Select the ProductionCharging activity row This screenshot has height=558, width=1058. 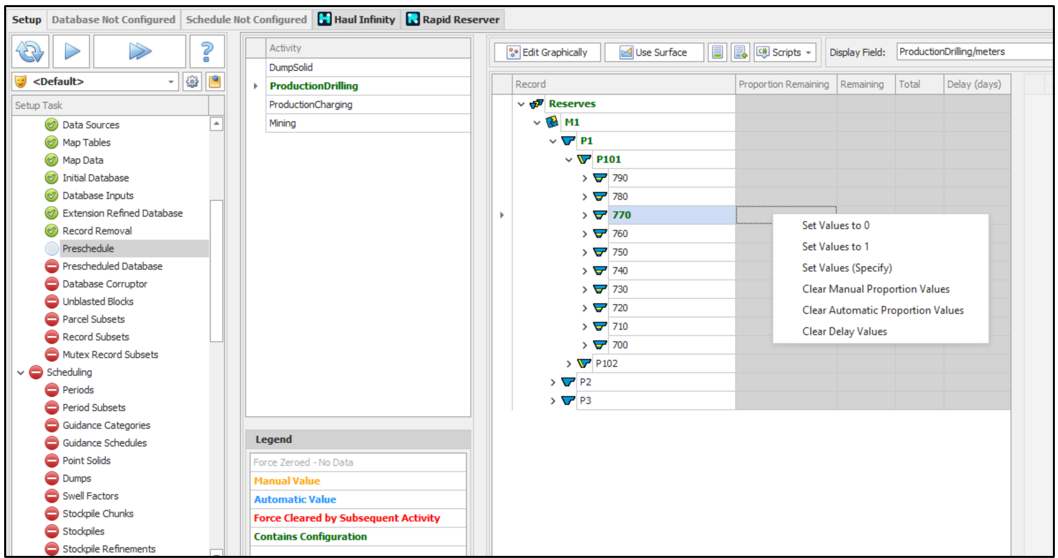tap(310, 105)
